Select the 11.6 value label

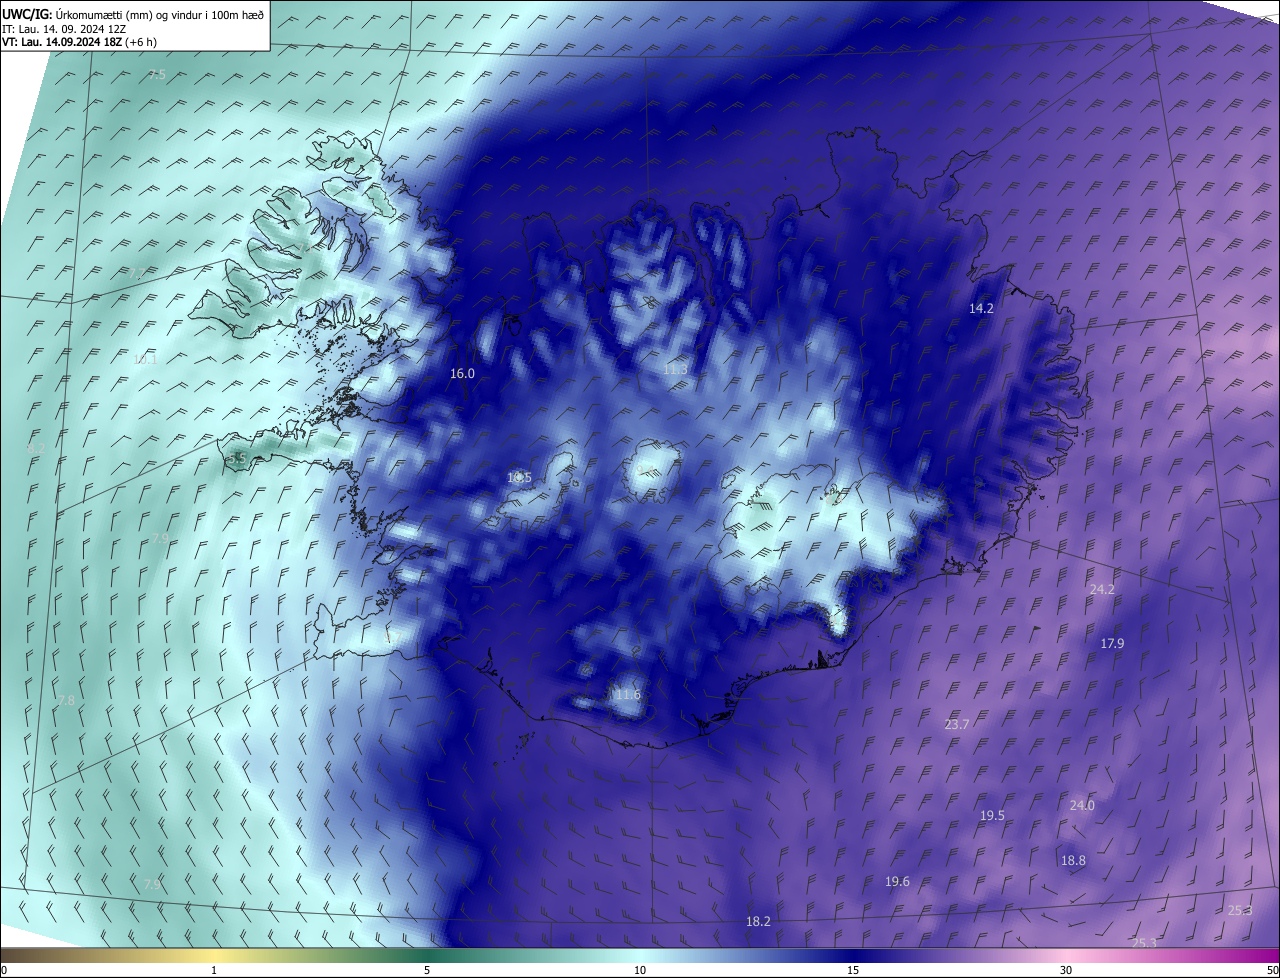[628, 694]
